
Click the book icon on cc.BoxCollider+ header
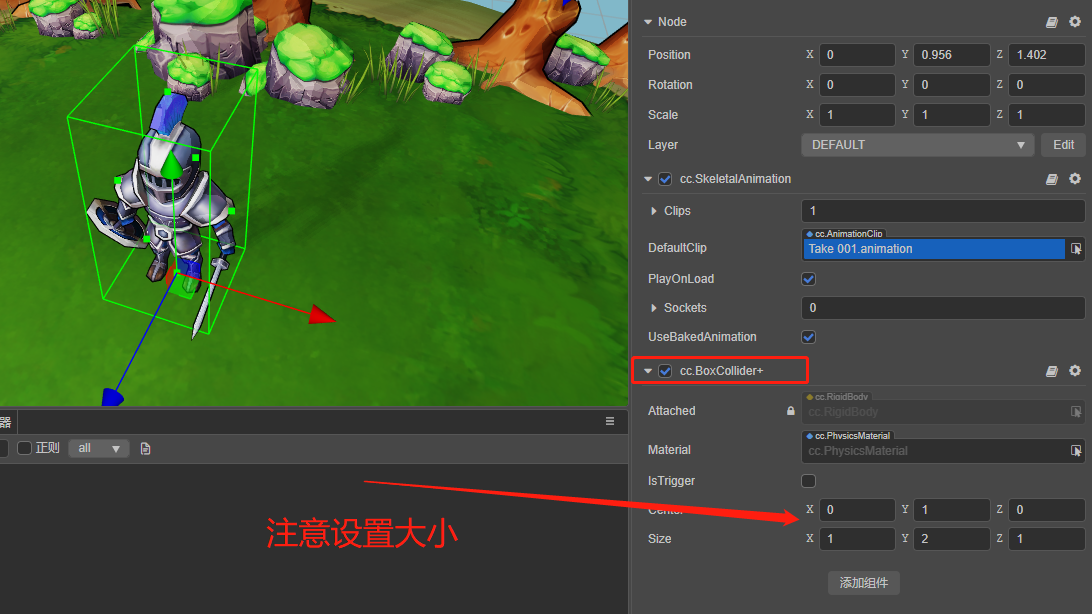point(1052,371)
